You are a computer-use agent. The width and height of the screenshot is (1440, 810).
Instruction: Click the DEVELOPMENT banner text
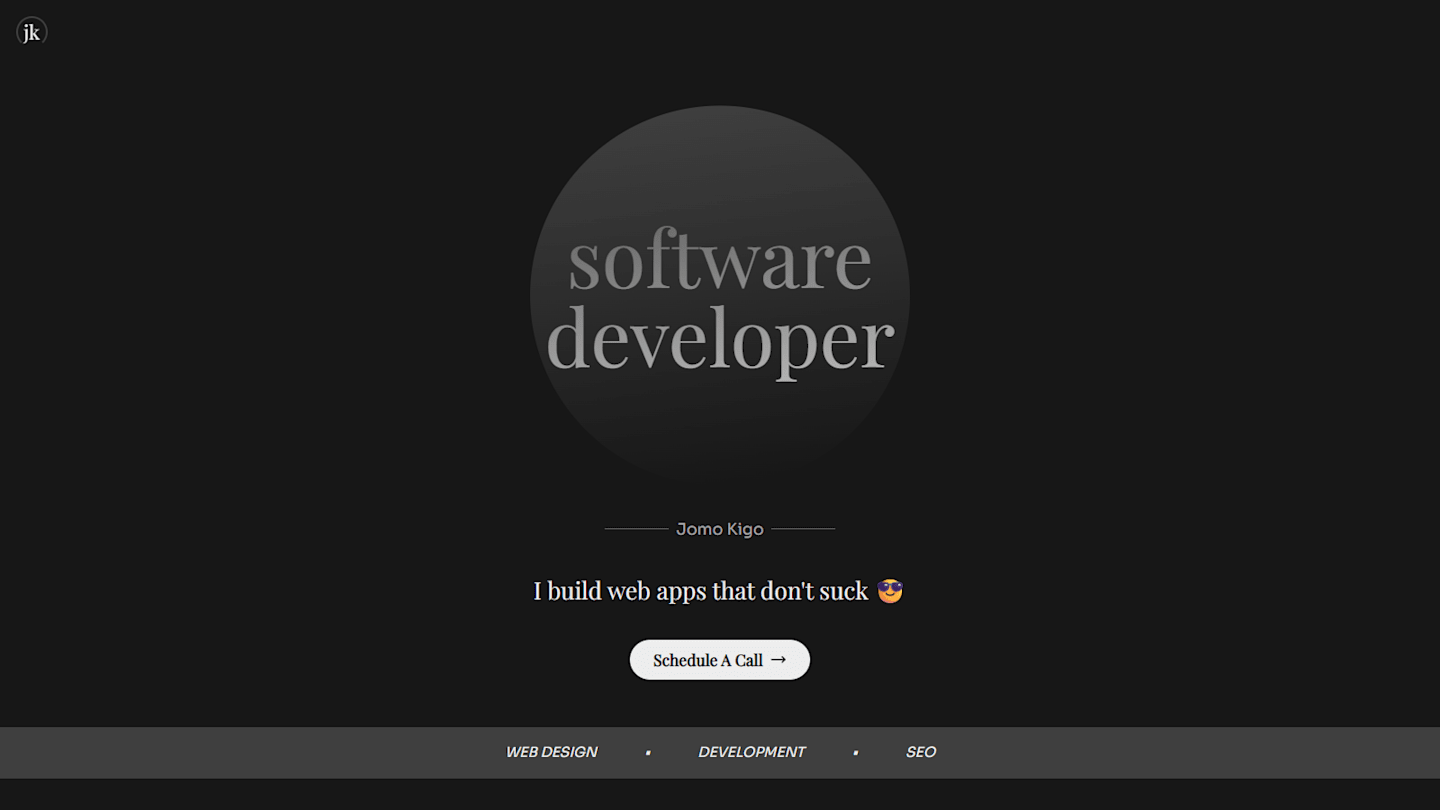coord(752,752)
